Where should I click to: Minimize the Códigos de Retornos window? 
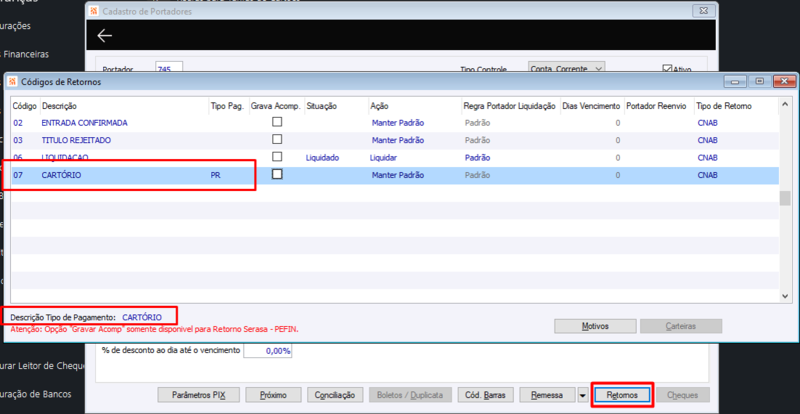735,82
